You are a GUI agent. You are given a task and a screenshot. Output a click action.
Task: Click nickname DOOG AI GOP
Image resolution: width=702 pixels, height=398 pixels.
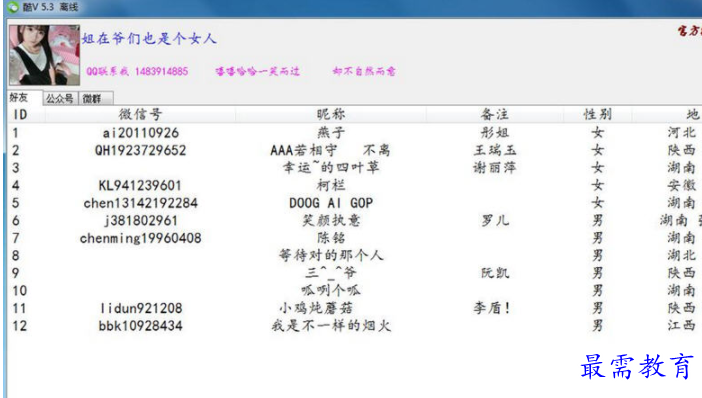tap(331, 203)
